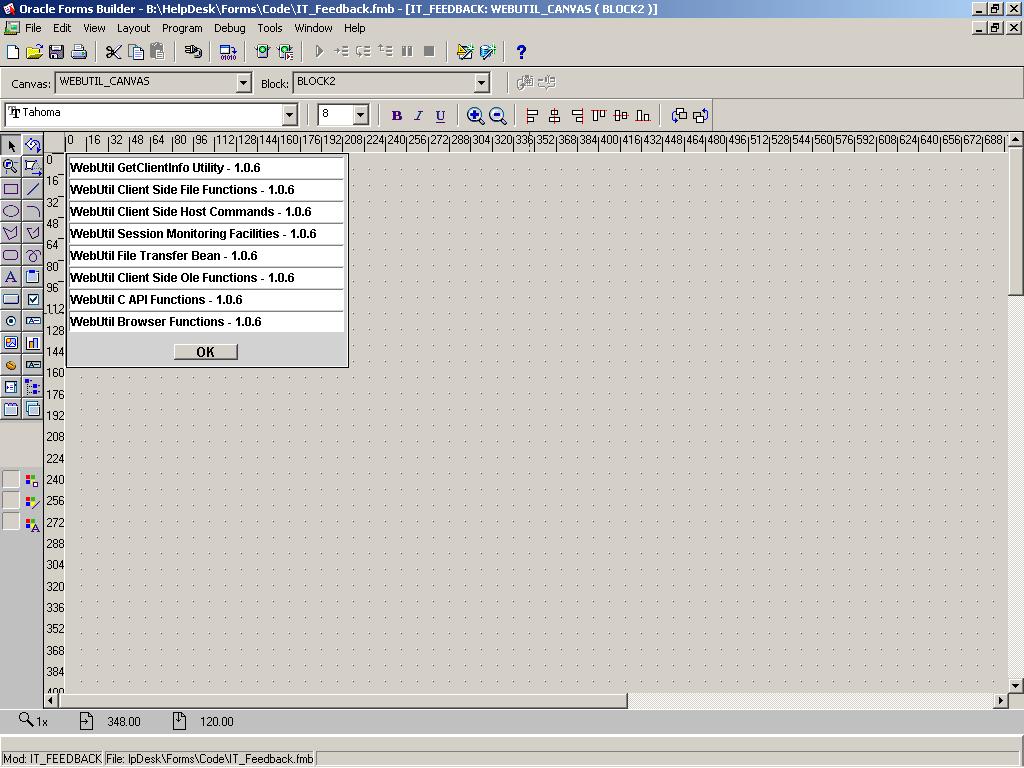This screenshot has height=768, width=1024.
Task: Click the blue Help question mark
Action: coord(521,52)
